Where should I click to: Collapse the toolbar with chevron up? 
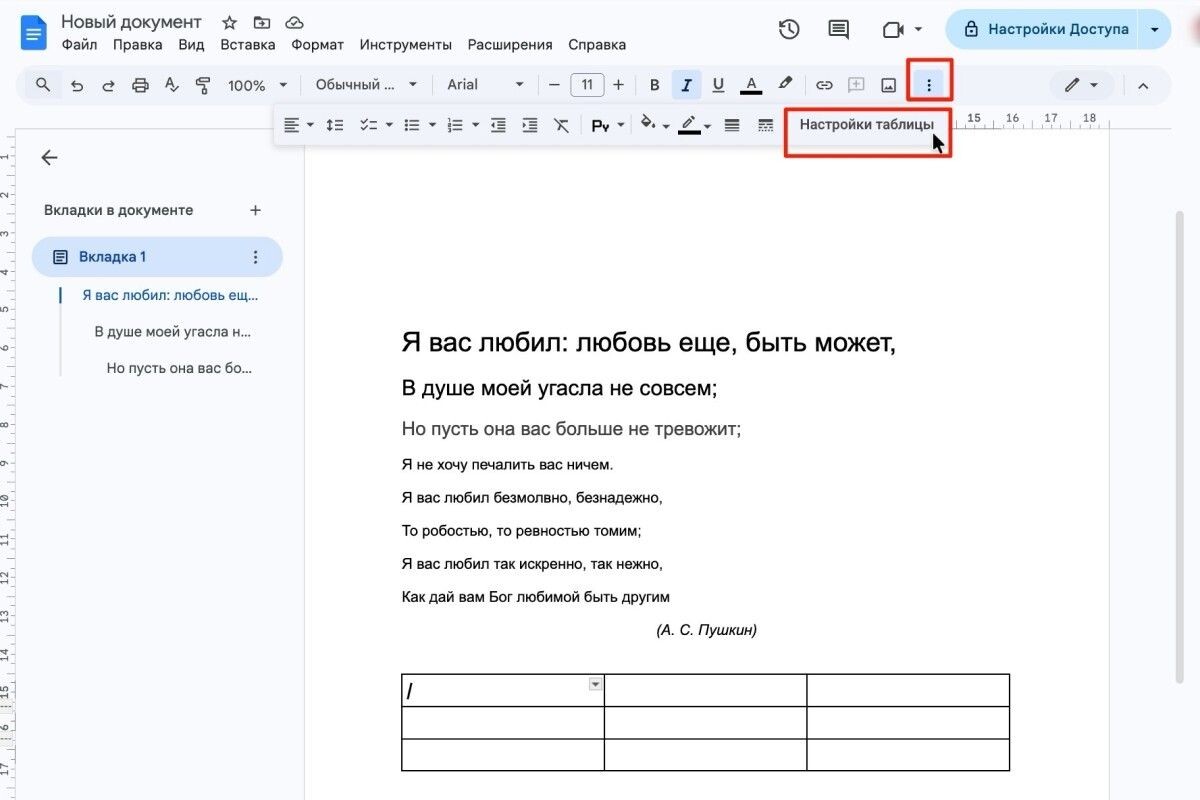point(1143,85)
